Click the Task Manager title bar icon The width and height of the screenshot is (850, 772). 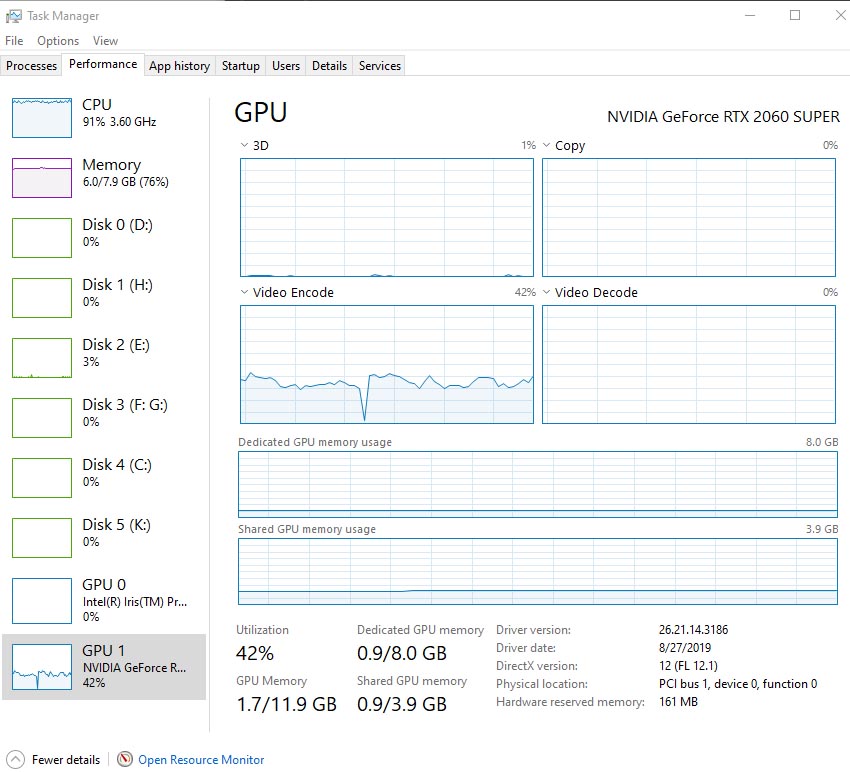(14, 16)
